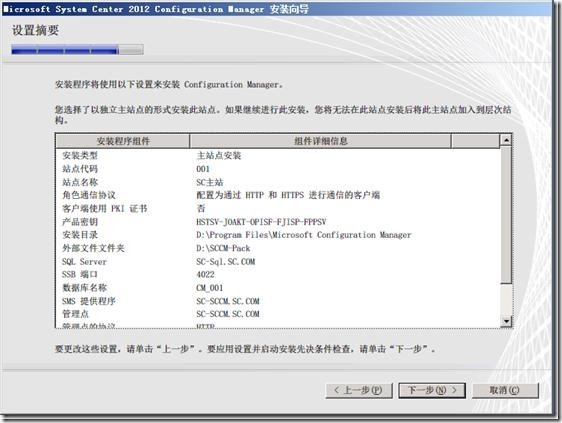Viewport: 562px width, 423px height.
Task: Select the 外部文件文件夹 row label
Action: (x=93, y=248)
